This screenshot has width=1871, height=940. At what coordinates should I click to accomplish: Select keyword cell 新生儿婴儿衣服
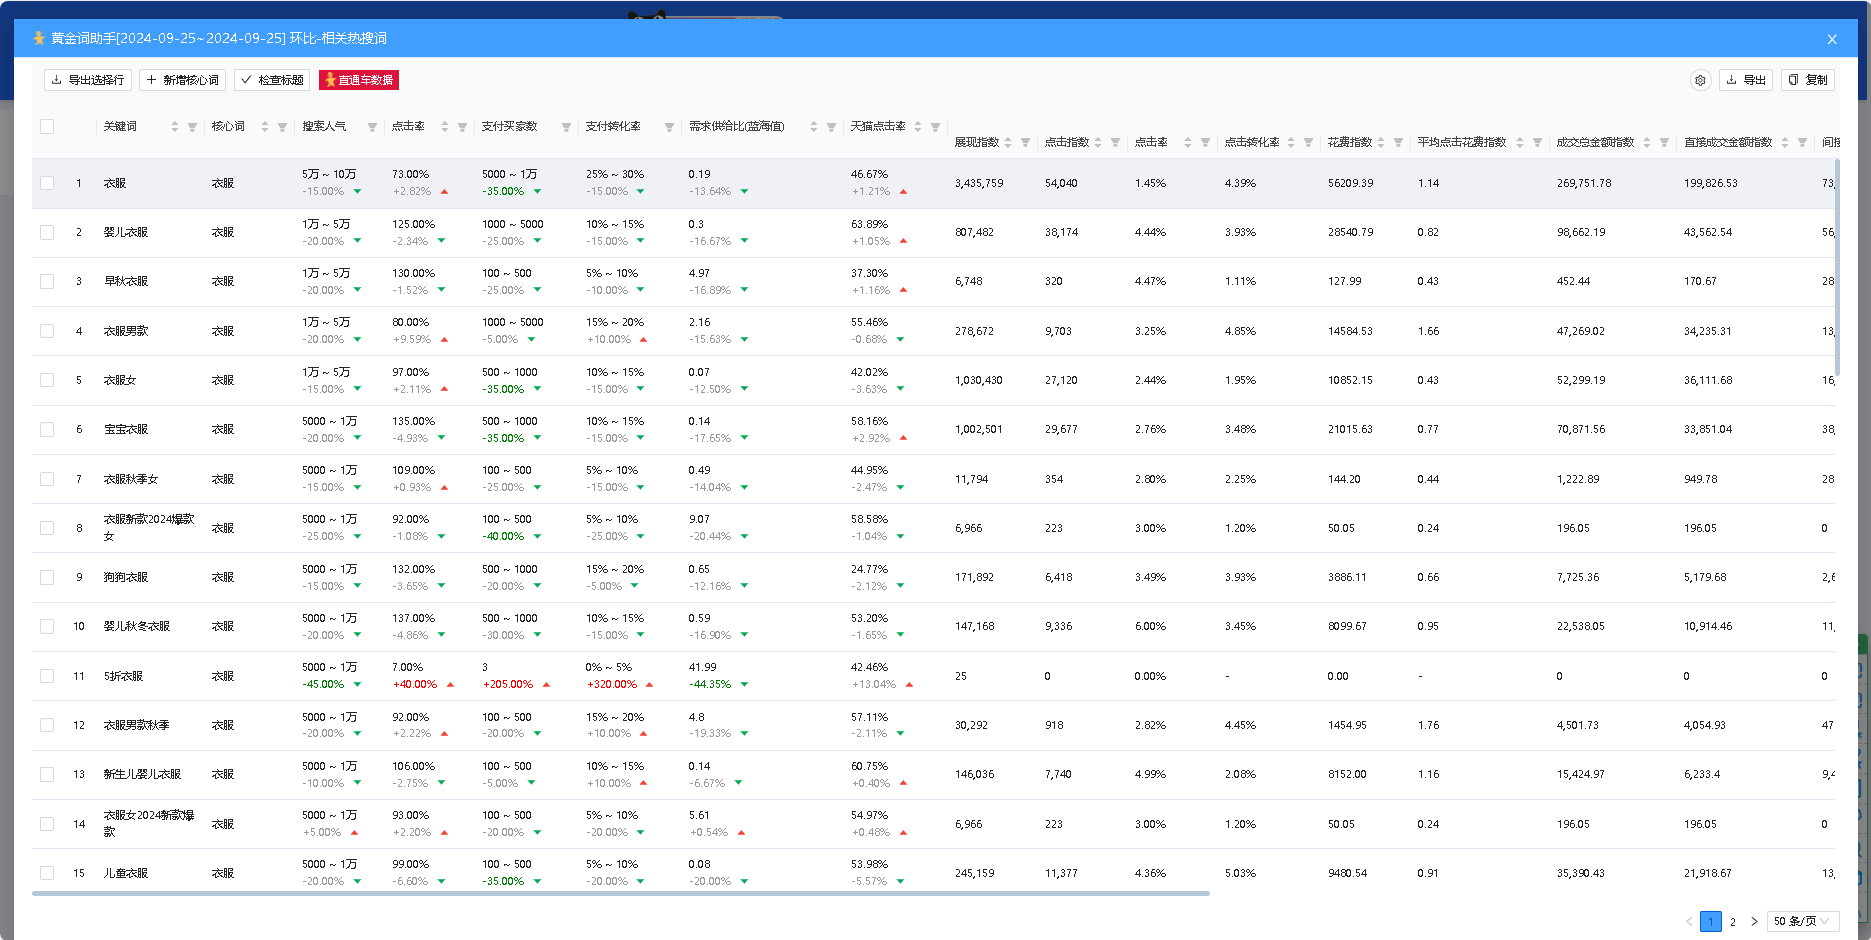(x=142, y=774)
